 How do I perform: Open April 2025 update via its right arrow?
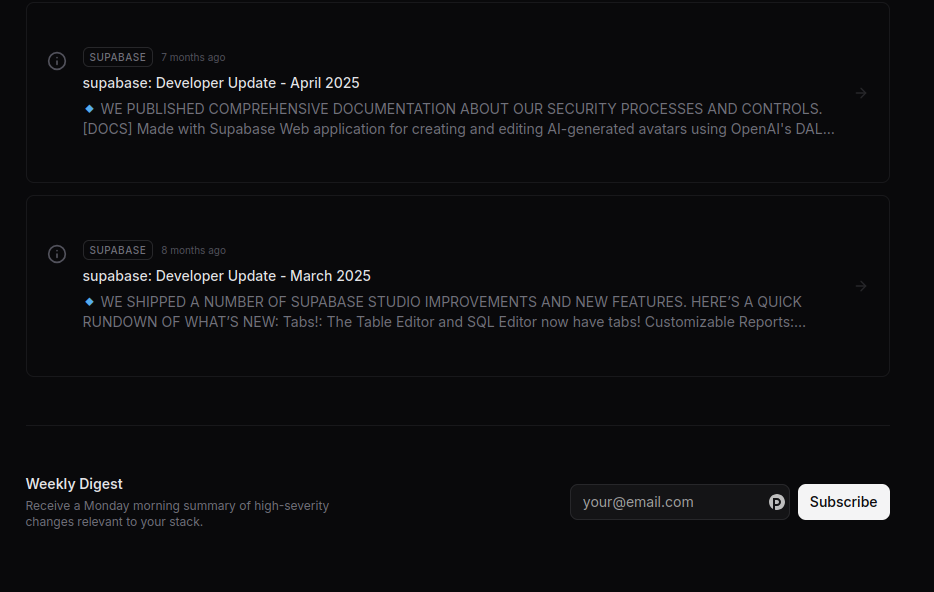pos(861,93)
